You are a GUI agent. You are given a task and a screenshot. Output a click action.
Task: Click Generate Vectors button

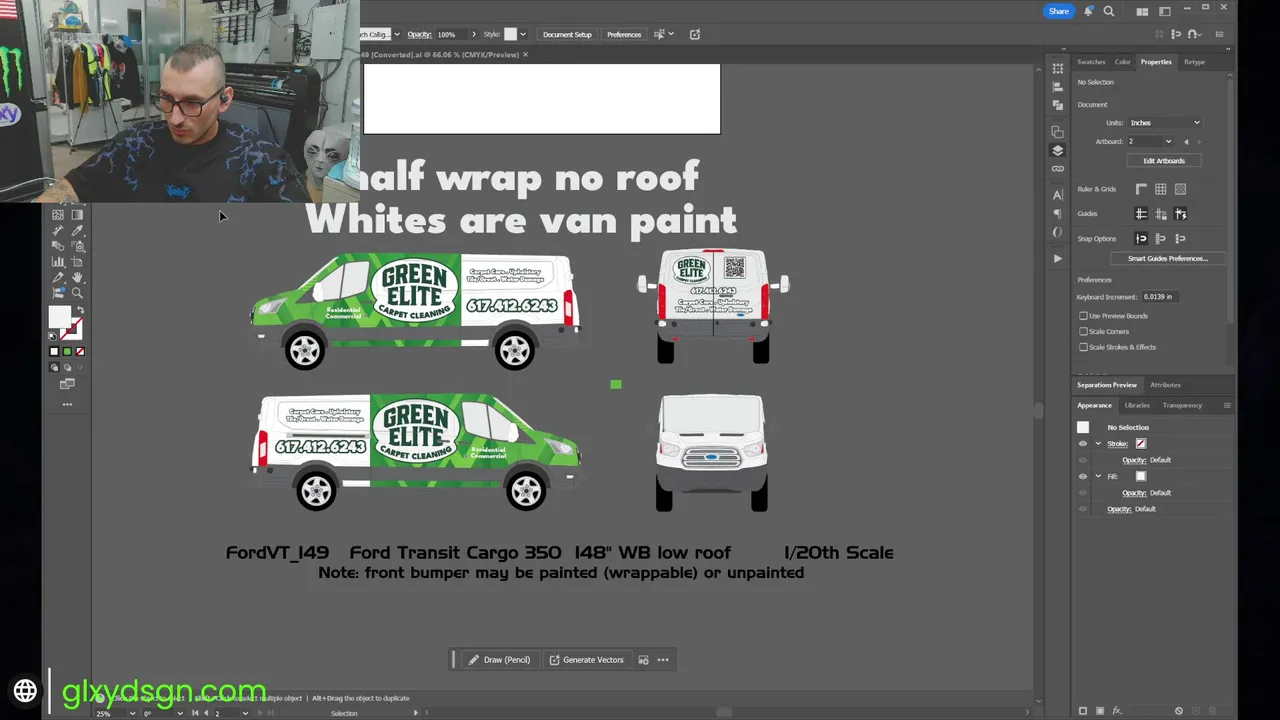586,660
